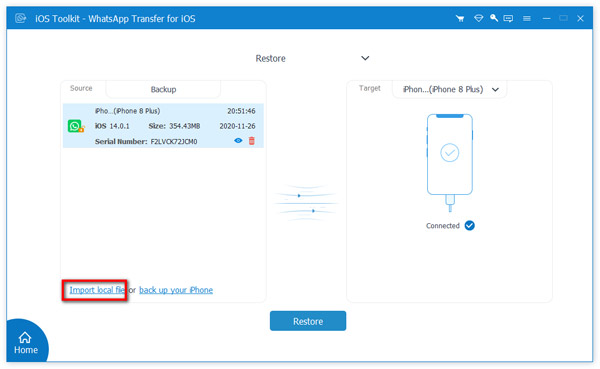
Task: Delete the iPhone 8 Plus backup
Action: tap(251, 141)
